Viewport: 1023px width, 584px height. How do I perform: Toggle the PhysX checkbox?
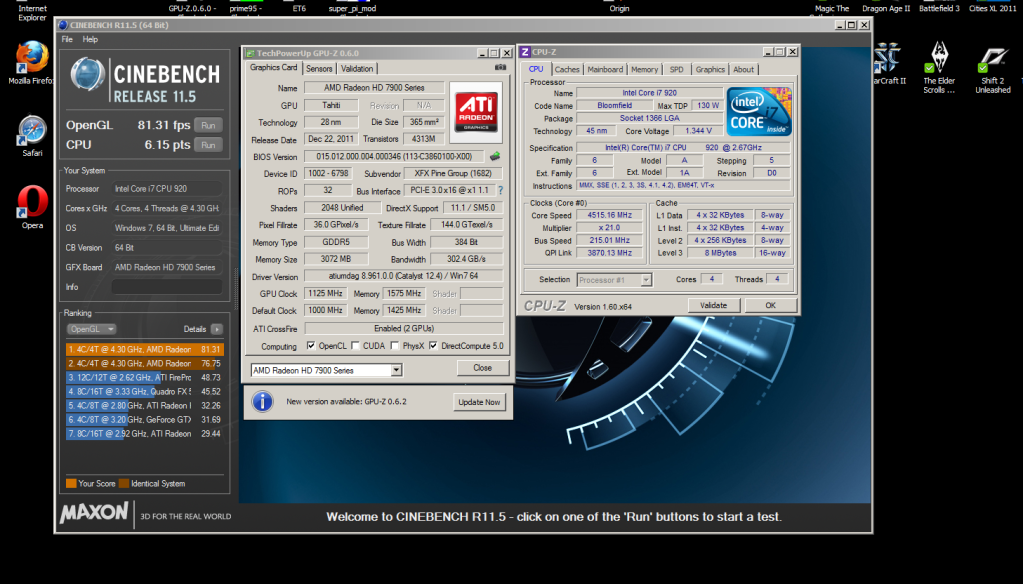(x=396, y=346)
